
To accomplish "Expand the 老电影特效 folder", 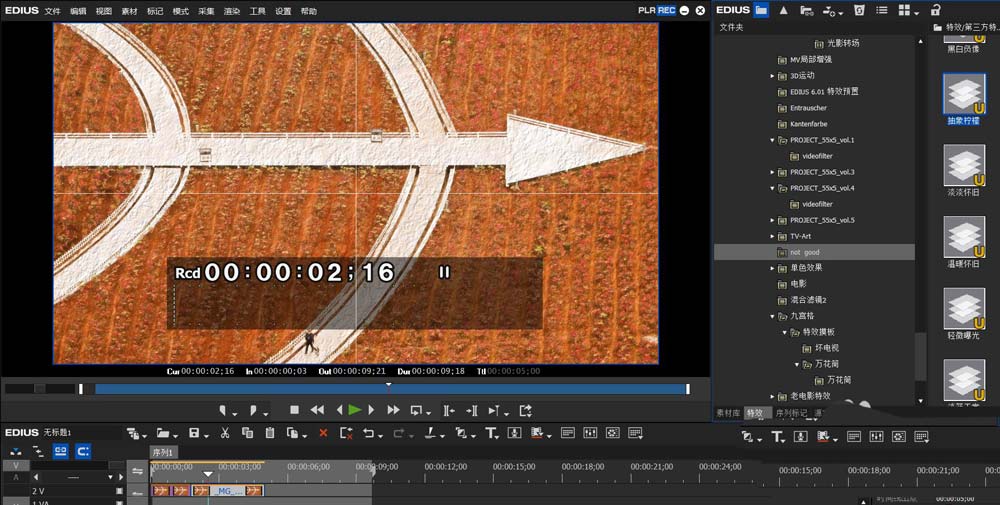I will pos(772,397).
